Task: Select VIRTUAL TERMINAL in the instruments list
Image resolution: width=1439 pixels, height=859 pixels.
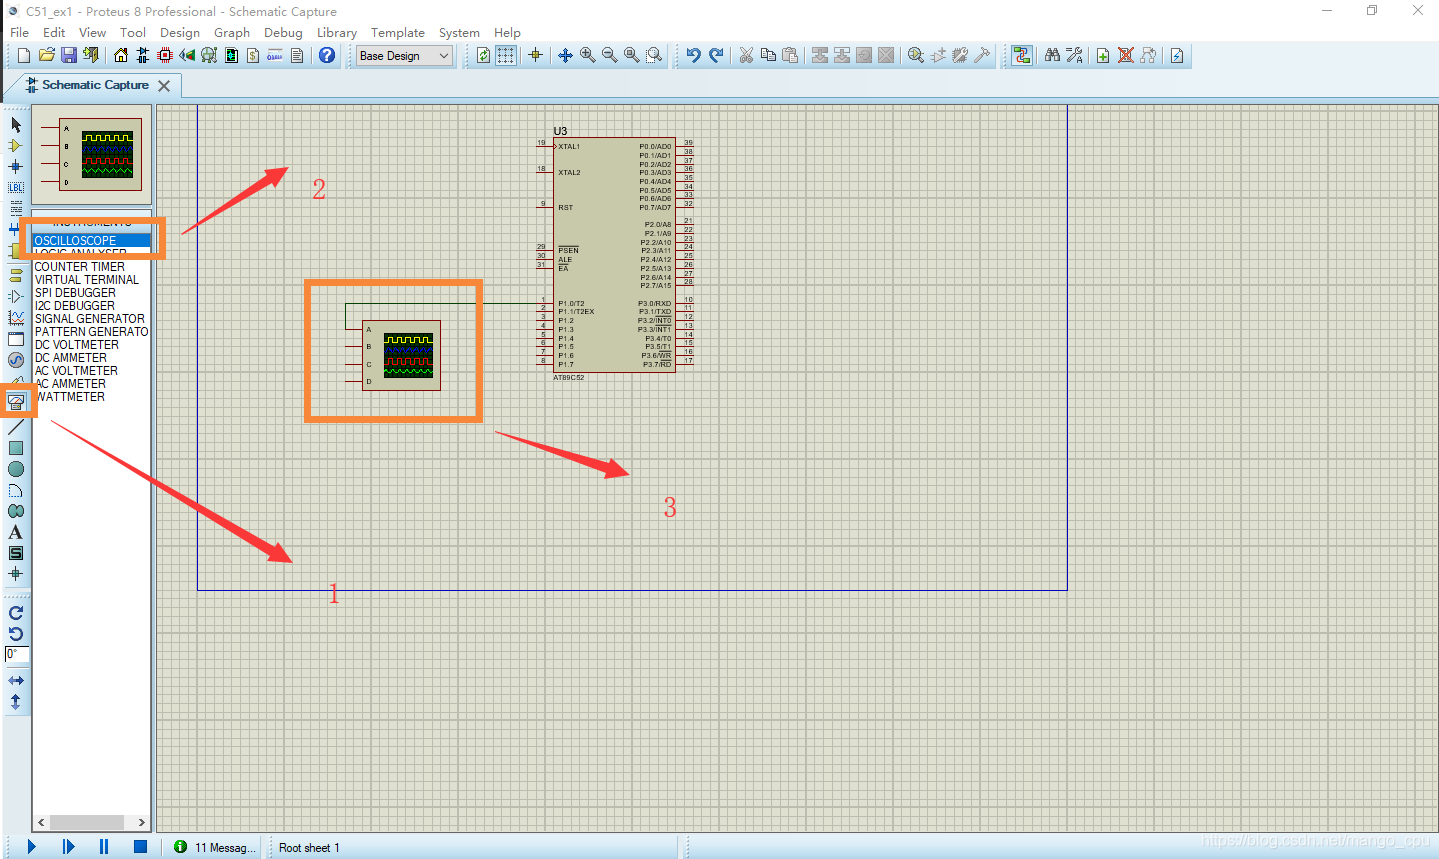Action: [87, 280]
